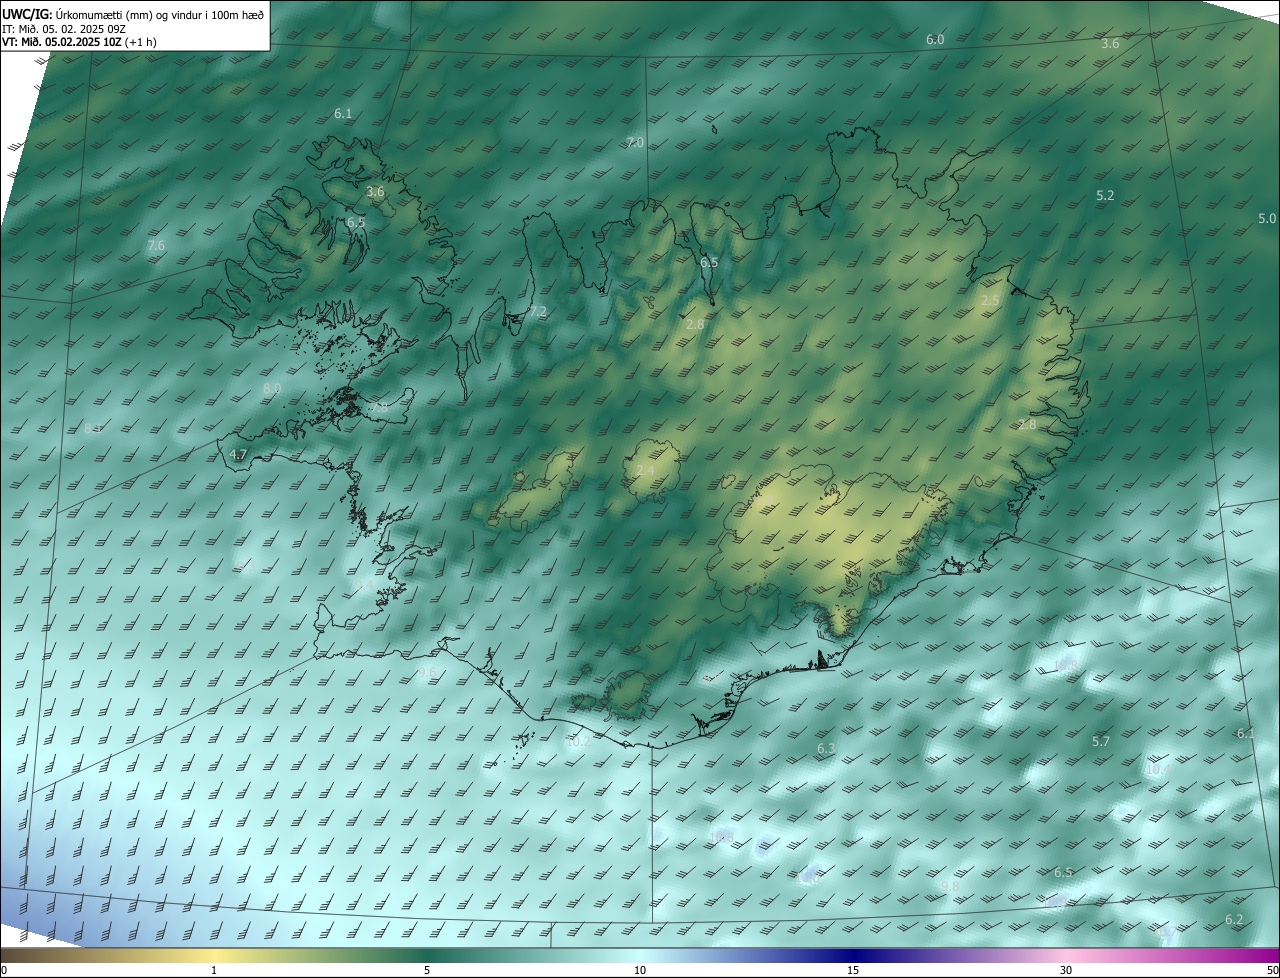
Task: Click the 6.2 value label on the map
Action: pos(1234,919)
